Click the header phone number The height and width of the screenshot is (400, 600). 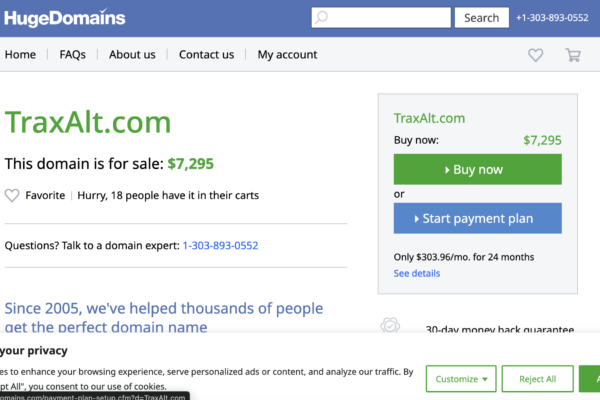(x=554, y=18)
